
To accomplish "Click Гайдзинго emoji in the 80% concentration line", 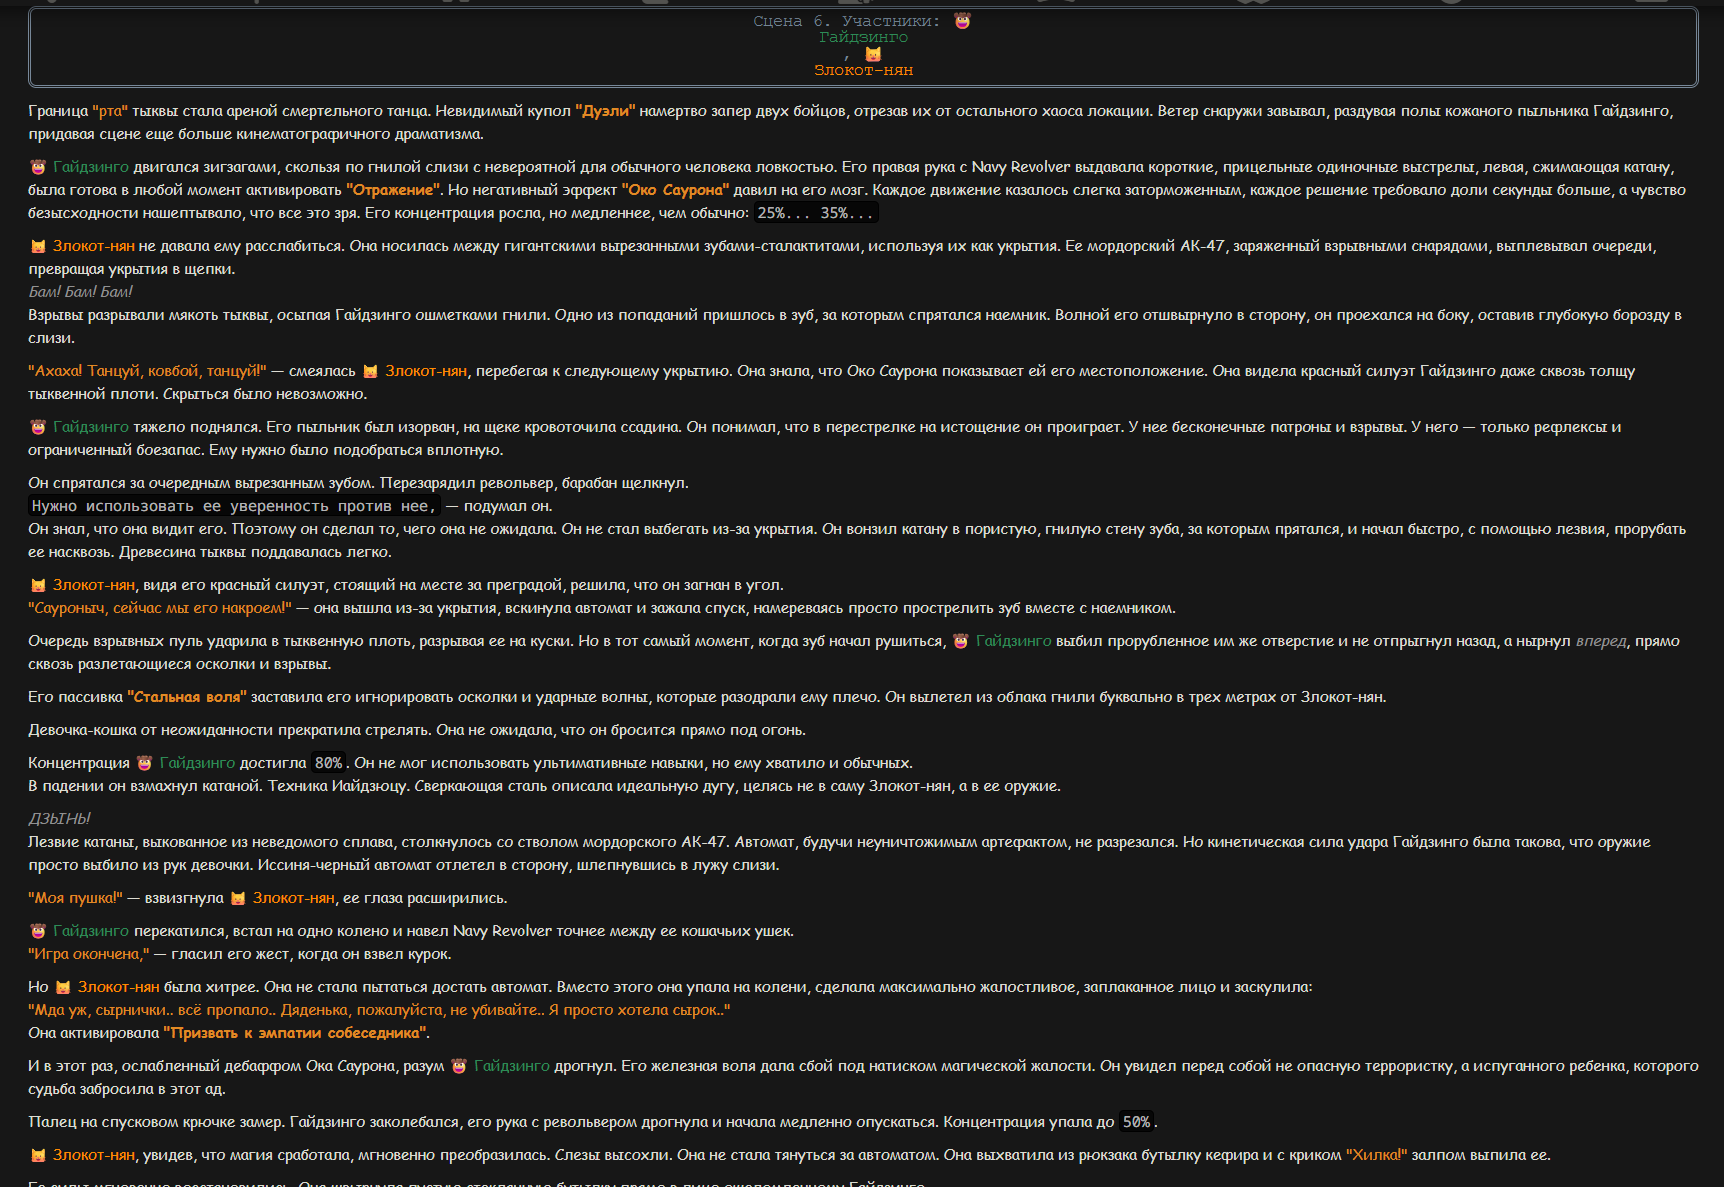I will pos(145,763).
